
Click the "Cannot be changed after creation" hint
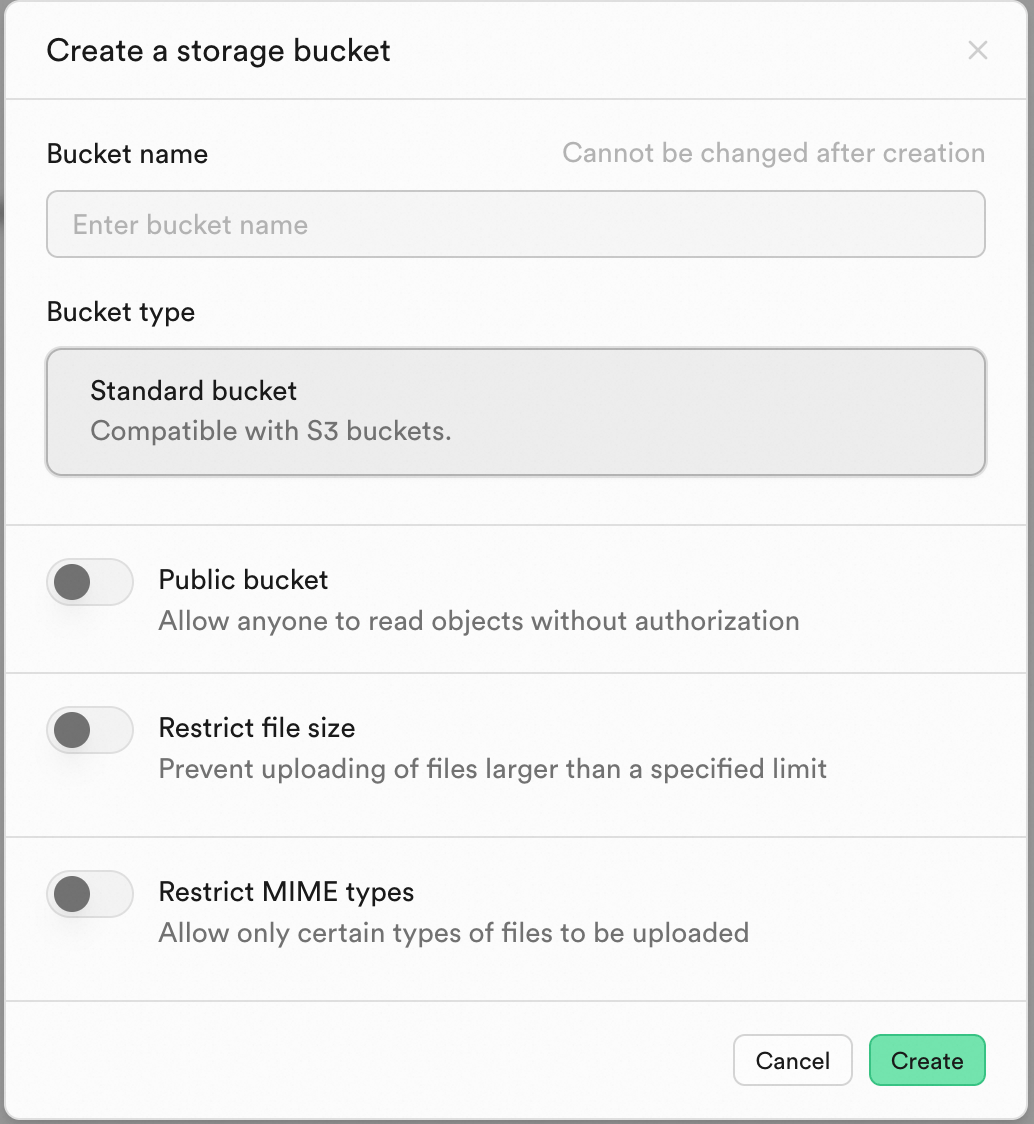click(x=773, y=153)
